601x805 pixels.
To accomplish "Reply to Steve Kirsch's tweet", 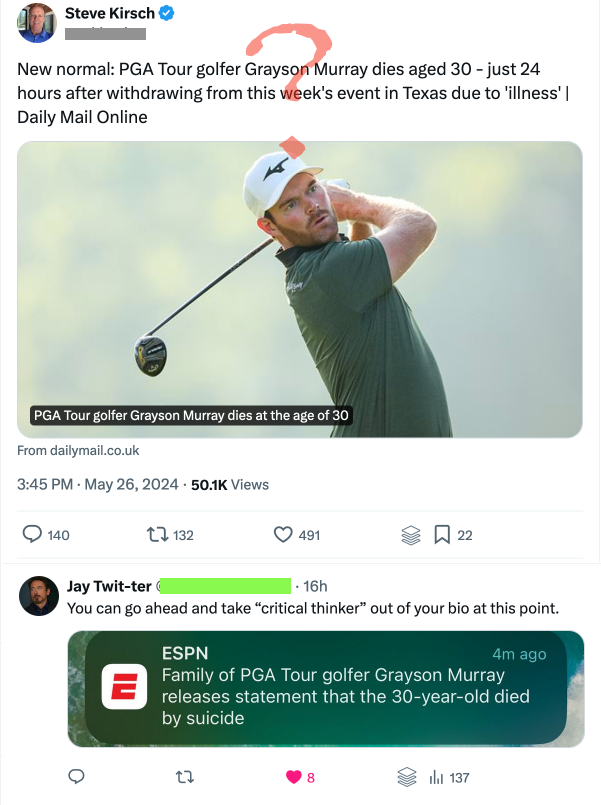I will click(31, 535).
